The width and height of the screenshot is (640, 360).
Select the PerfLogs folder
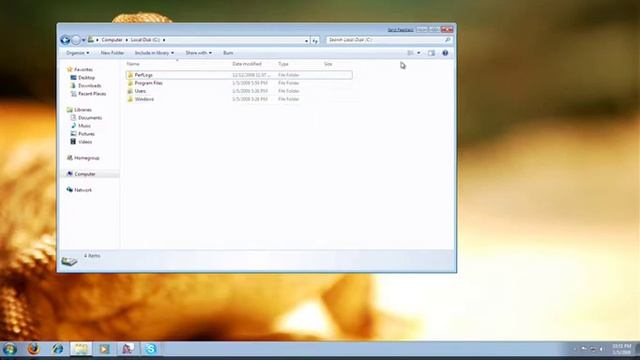pyautogui.click(x=239, y=75)
